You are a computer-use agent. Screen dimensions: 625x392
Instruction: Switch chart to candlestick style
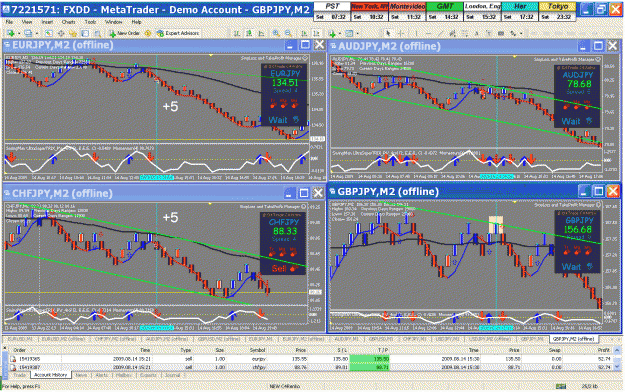click(249, 33)
